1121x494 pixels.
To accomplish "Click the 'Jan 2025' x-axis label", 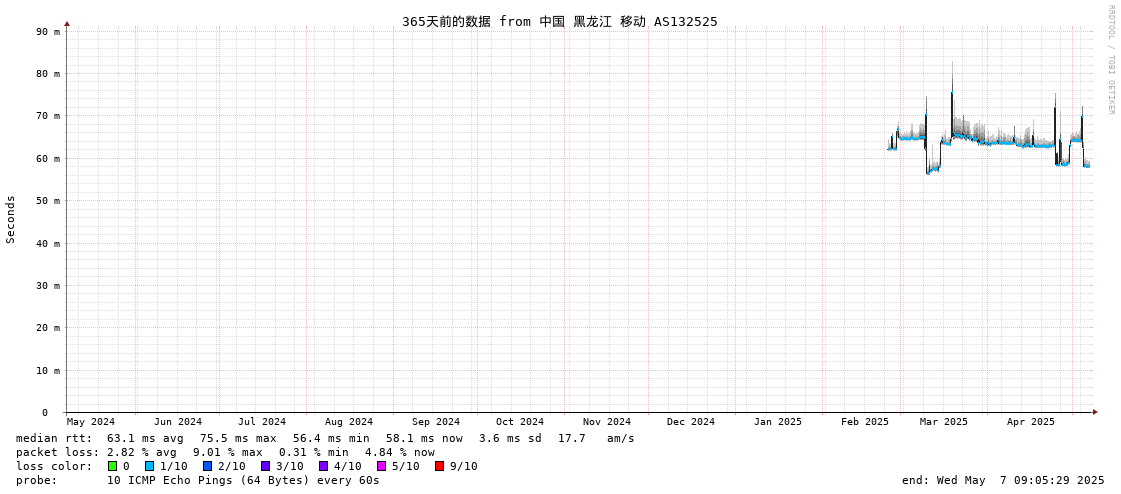I will pyautogui.click(x=778, y=422).
